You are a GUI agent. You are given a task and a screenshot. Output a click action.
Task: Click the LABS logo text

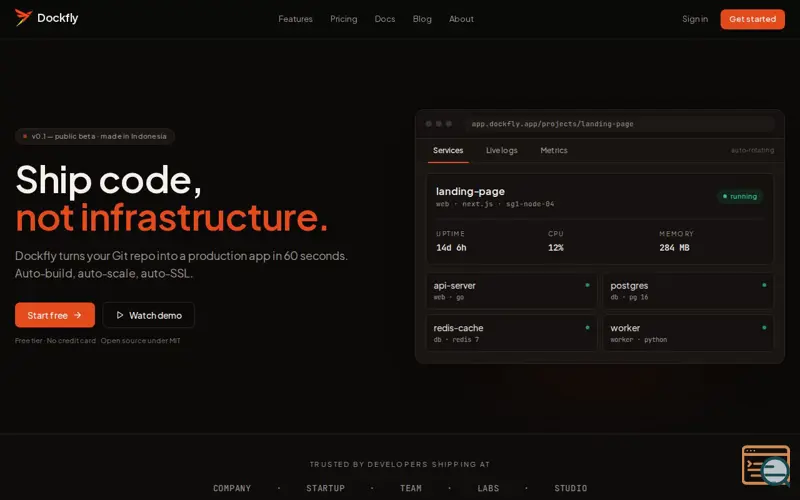(488, 488)
